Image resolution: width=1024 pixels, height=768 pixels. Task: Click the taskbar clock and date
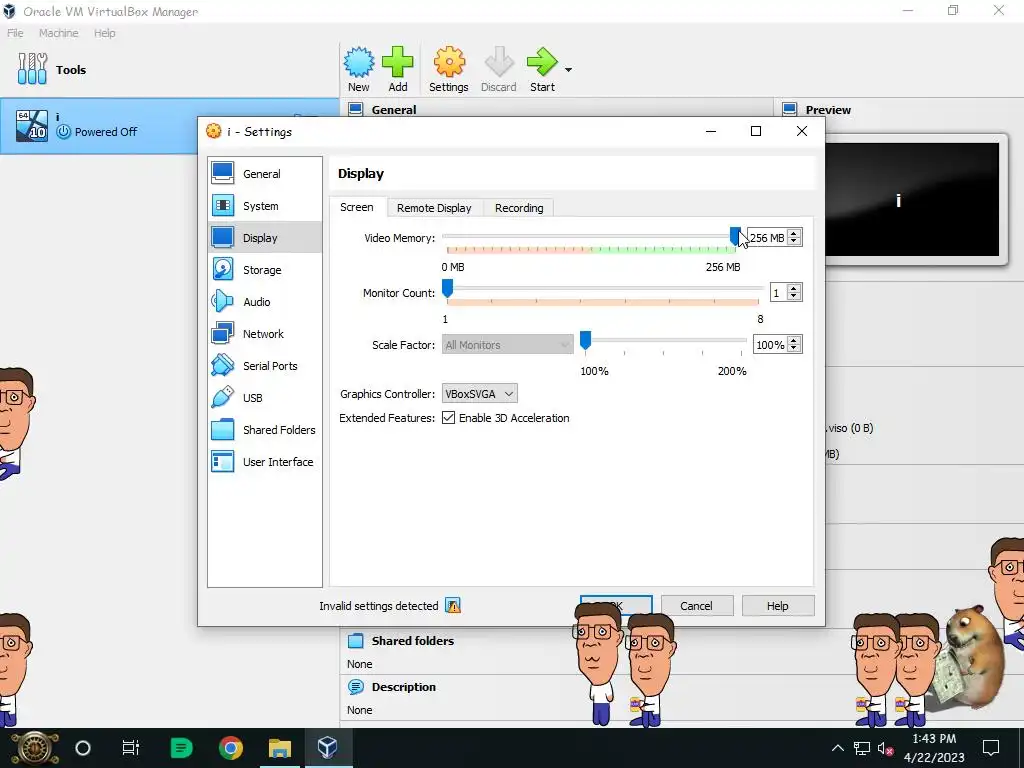935,748
